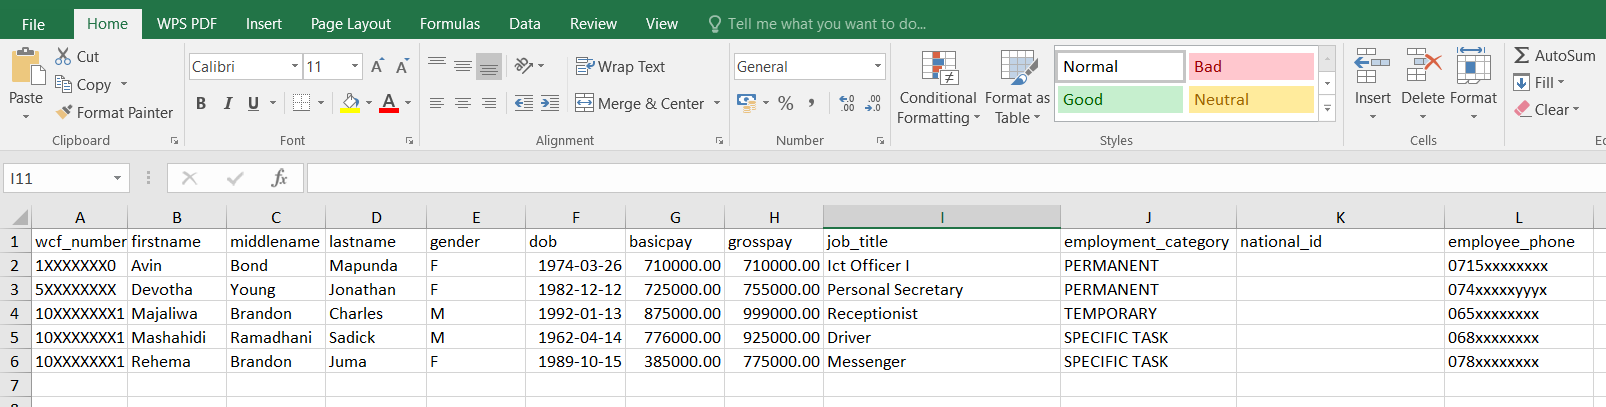1606x407 pixels.
Task: Open Alignment settings dialog launcher
Action: [x=719, y=141]
